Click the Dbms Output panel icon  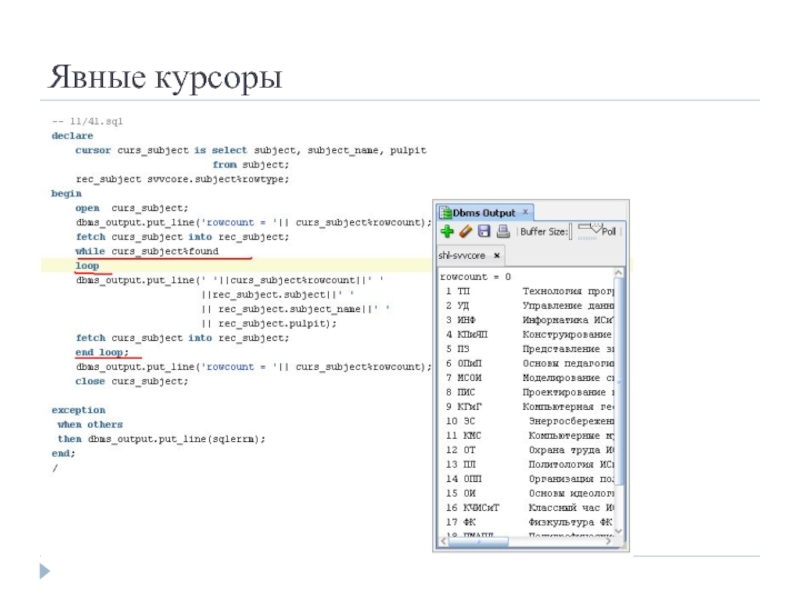tap(445, 213)
